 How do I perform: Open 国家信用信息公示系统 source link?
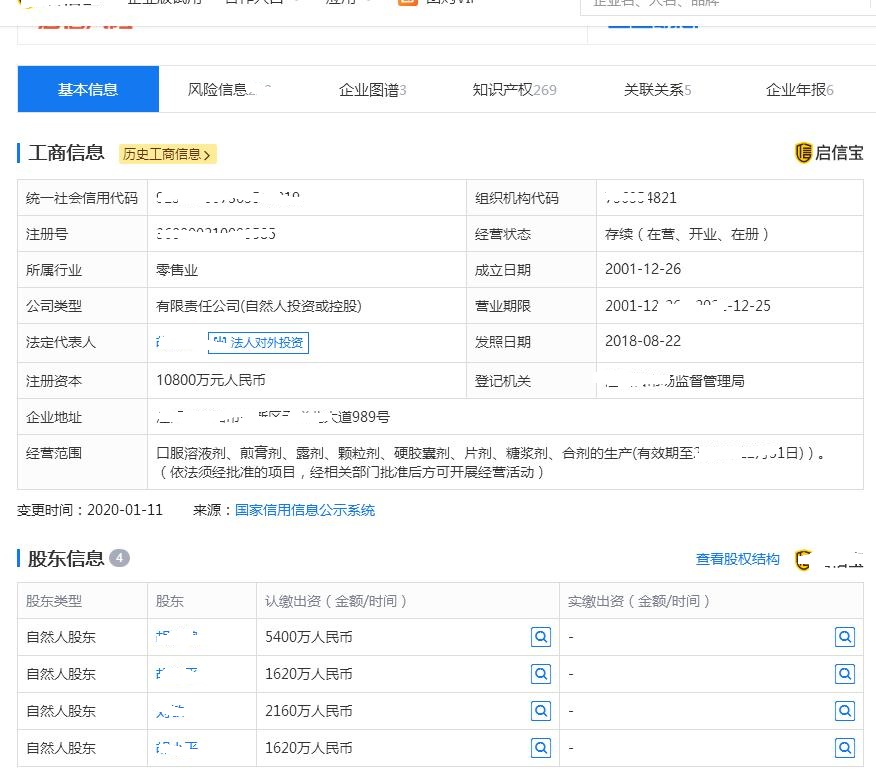[304, 510]
